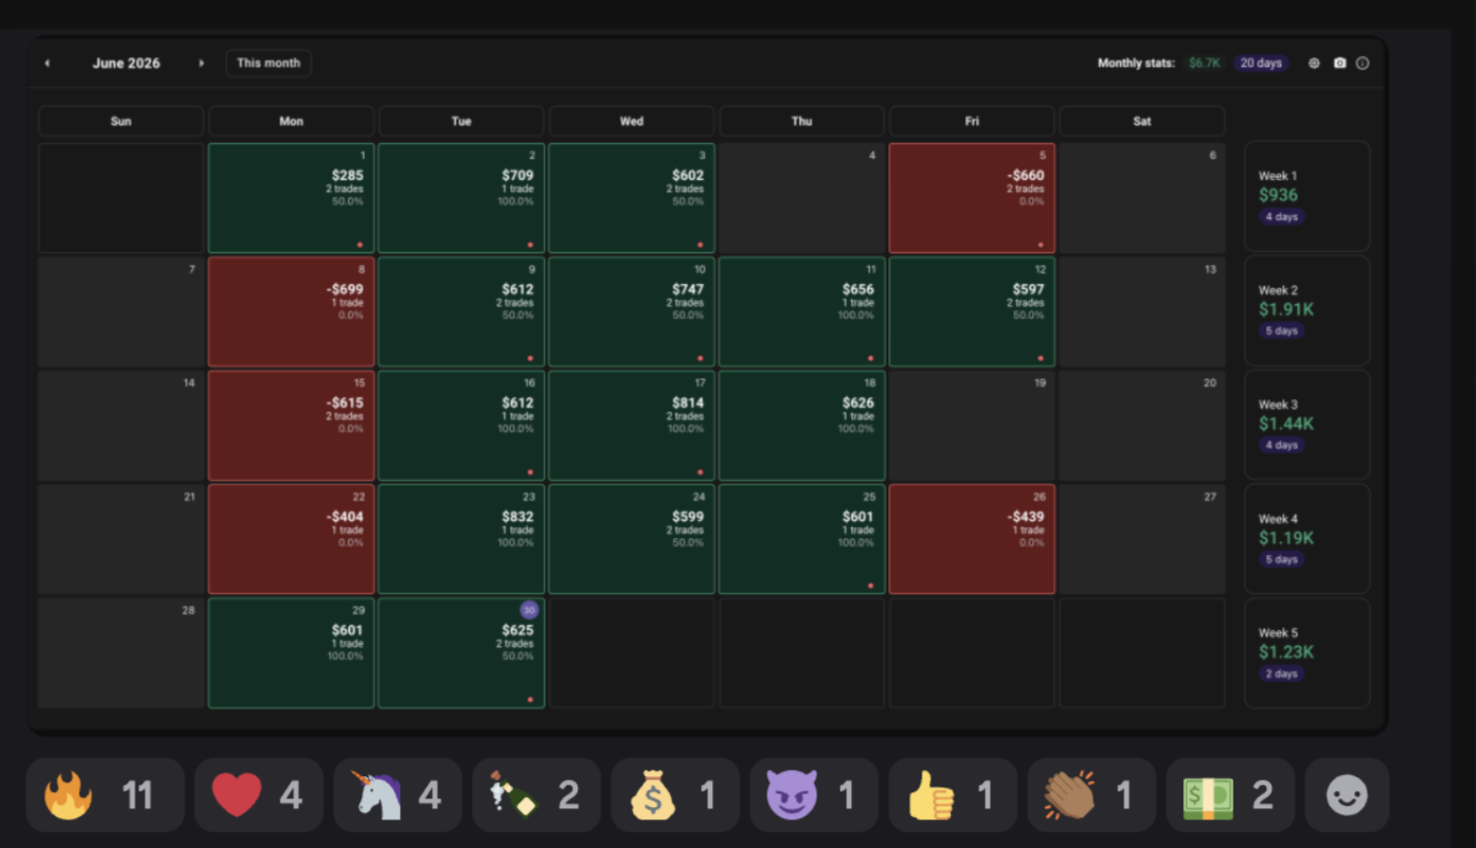Image resolution: width=1476 pixels, height=848 pixels.
Task: Open June 5 loss day -$660
Action: coord(972,198)
